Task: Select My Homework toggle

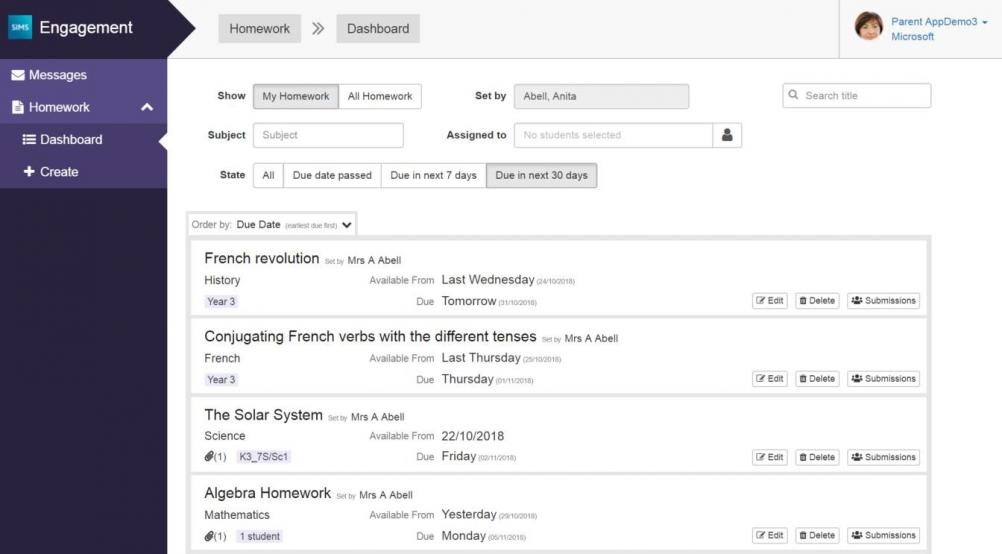Action: pos(296,96)
